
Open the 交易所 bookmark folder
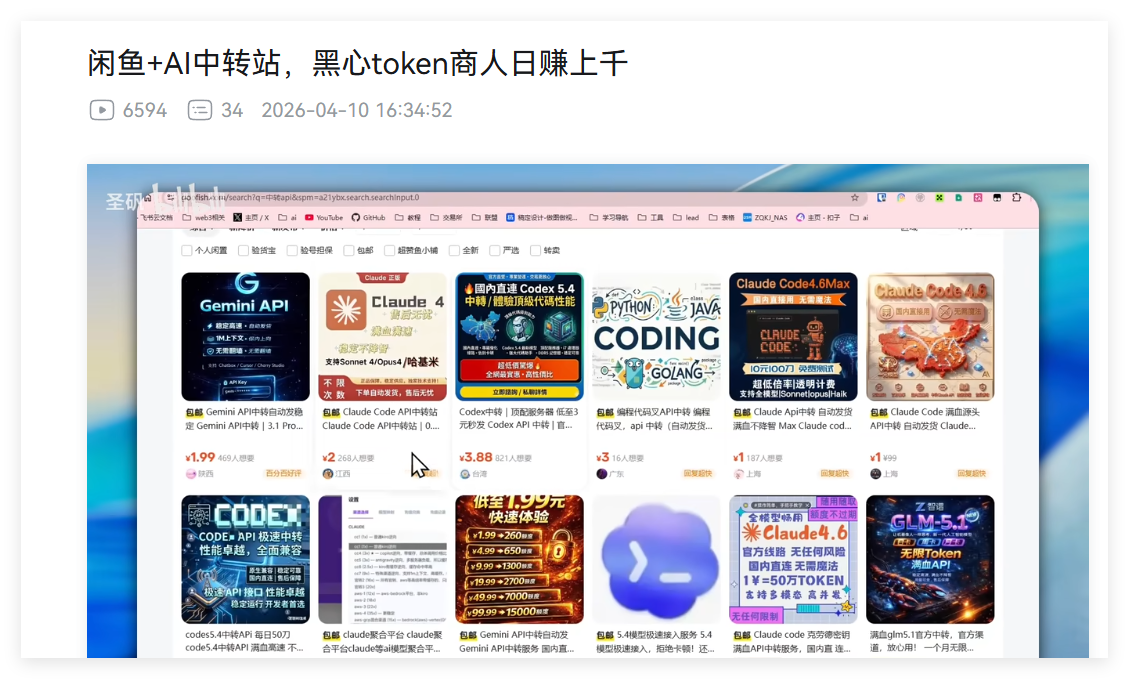tap(446, 217)
